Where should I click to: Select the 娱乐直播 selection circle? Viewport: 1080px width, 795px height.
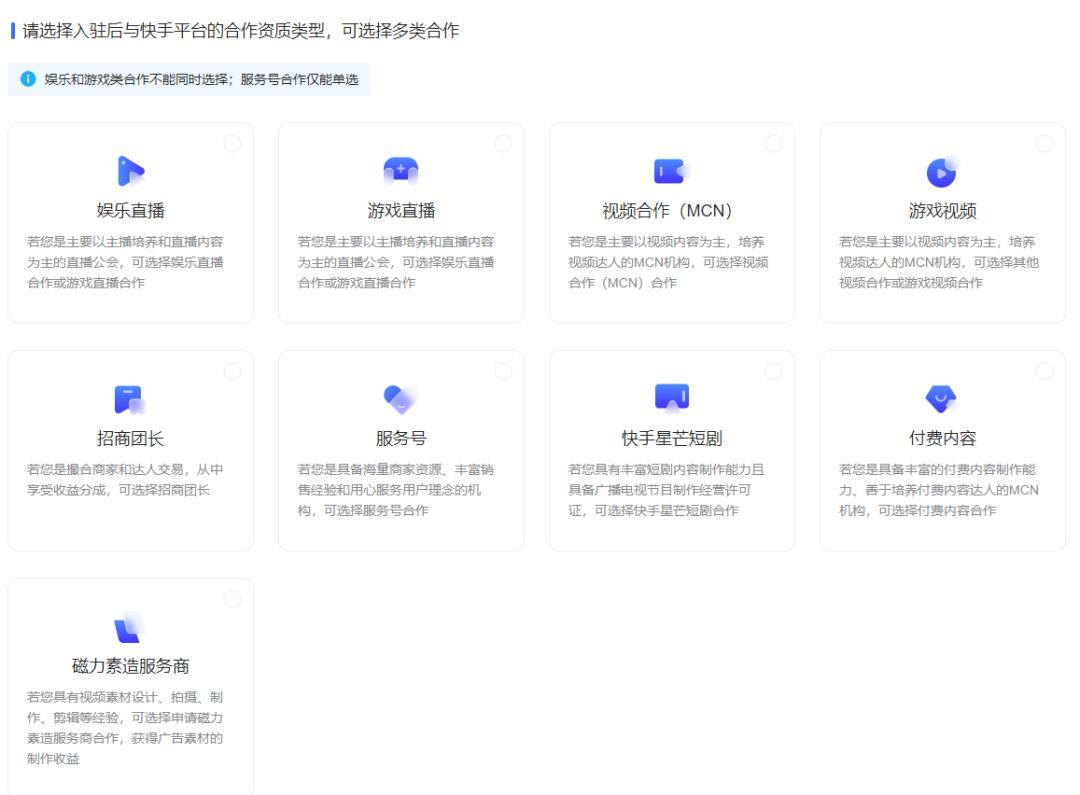tap(233, 143)
